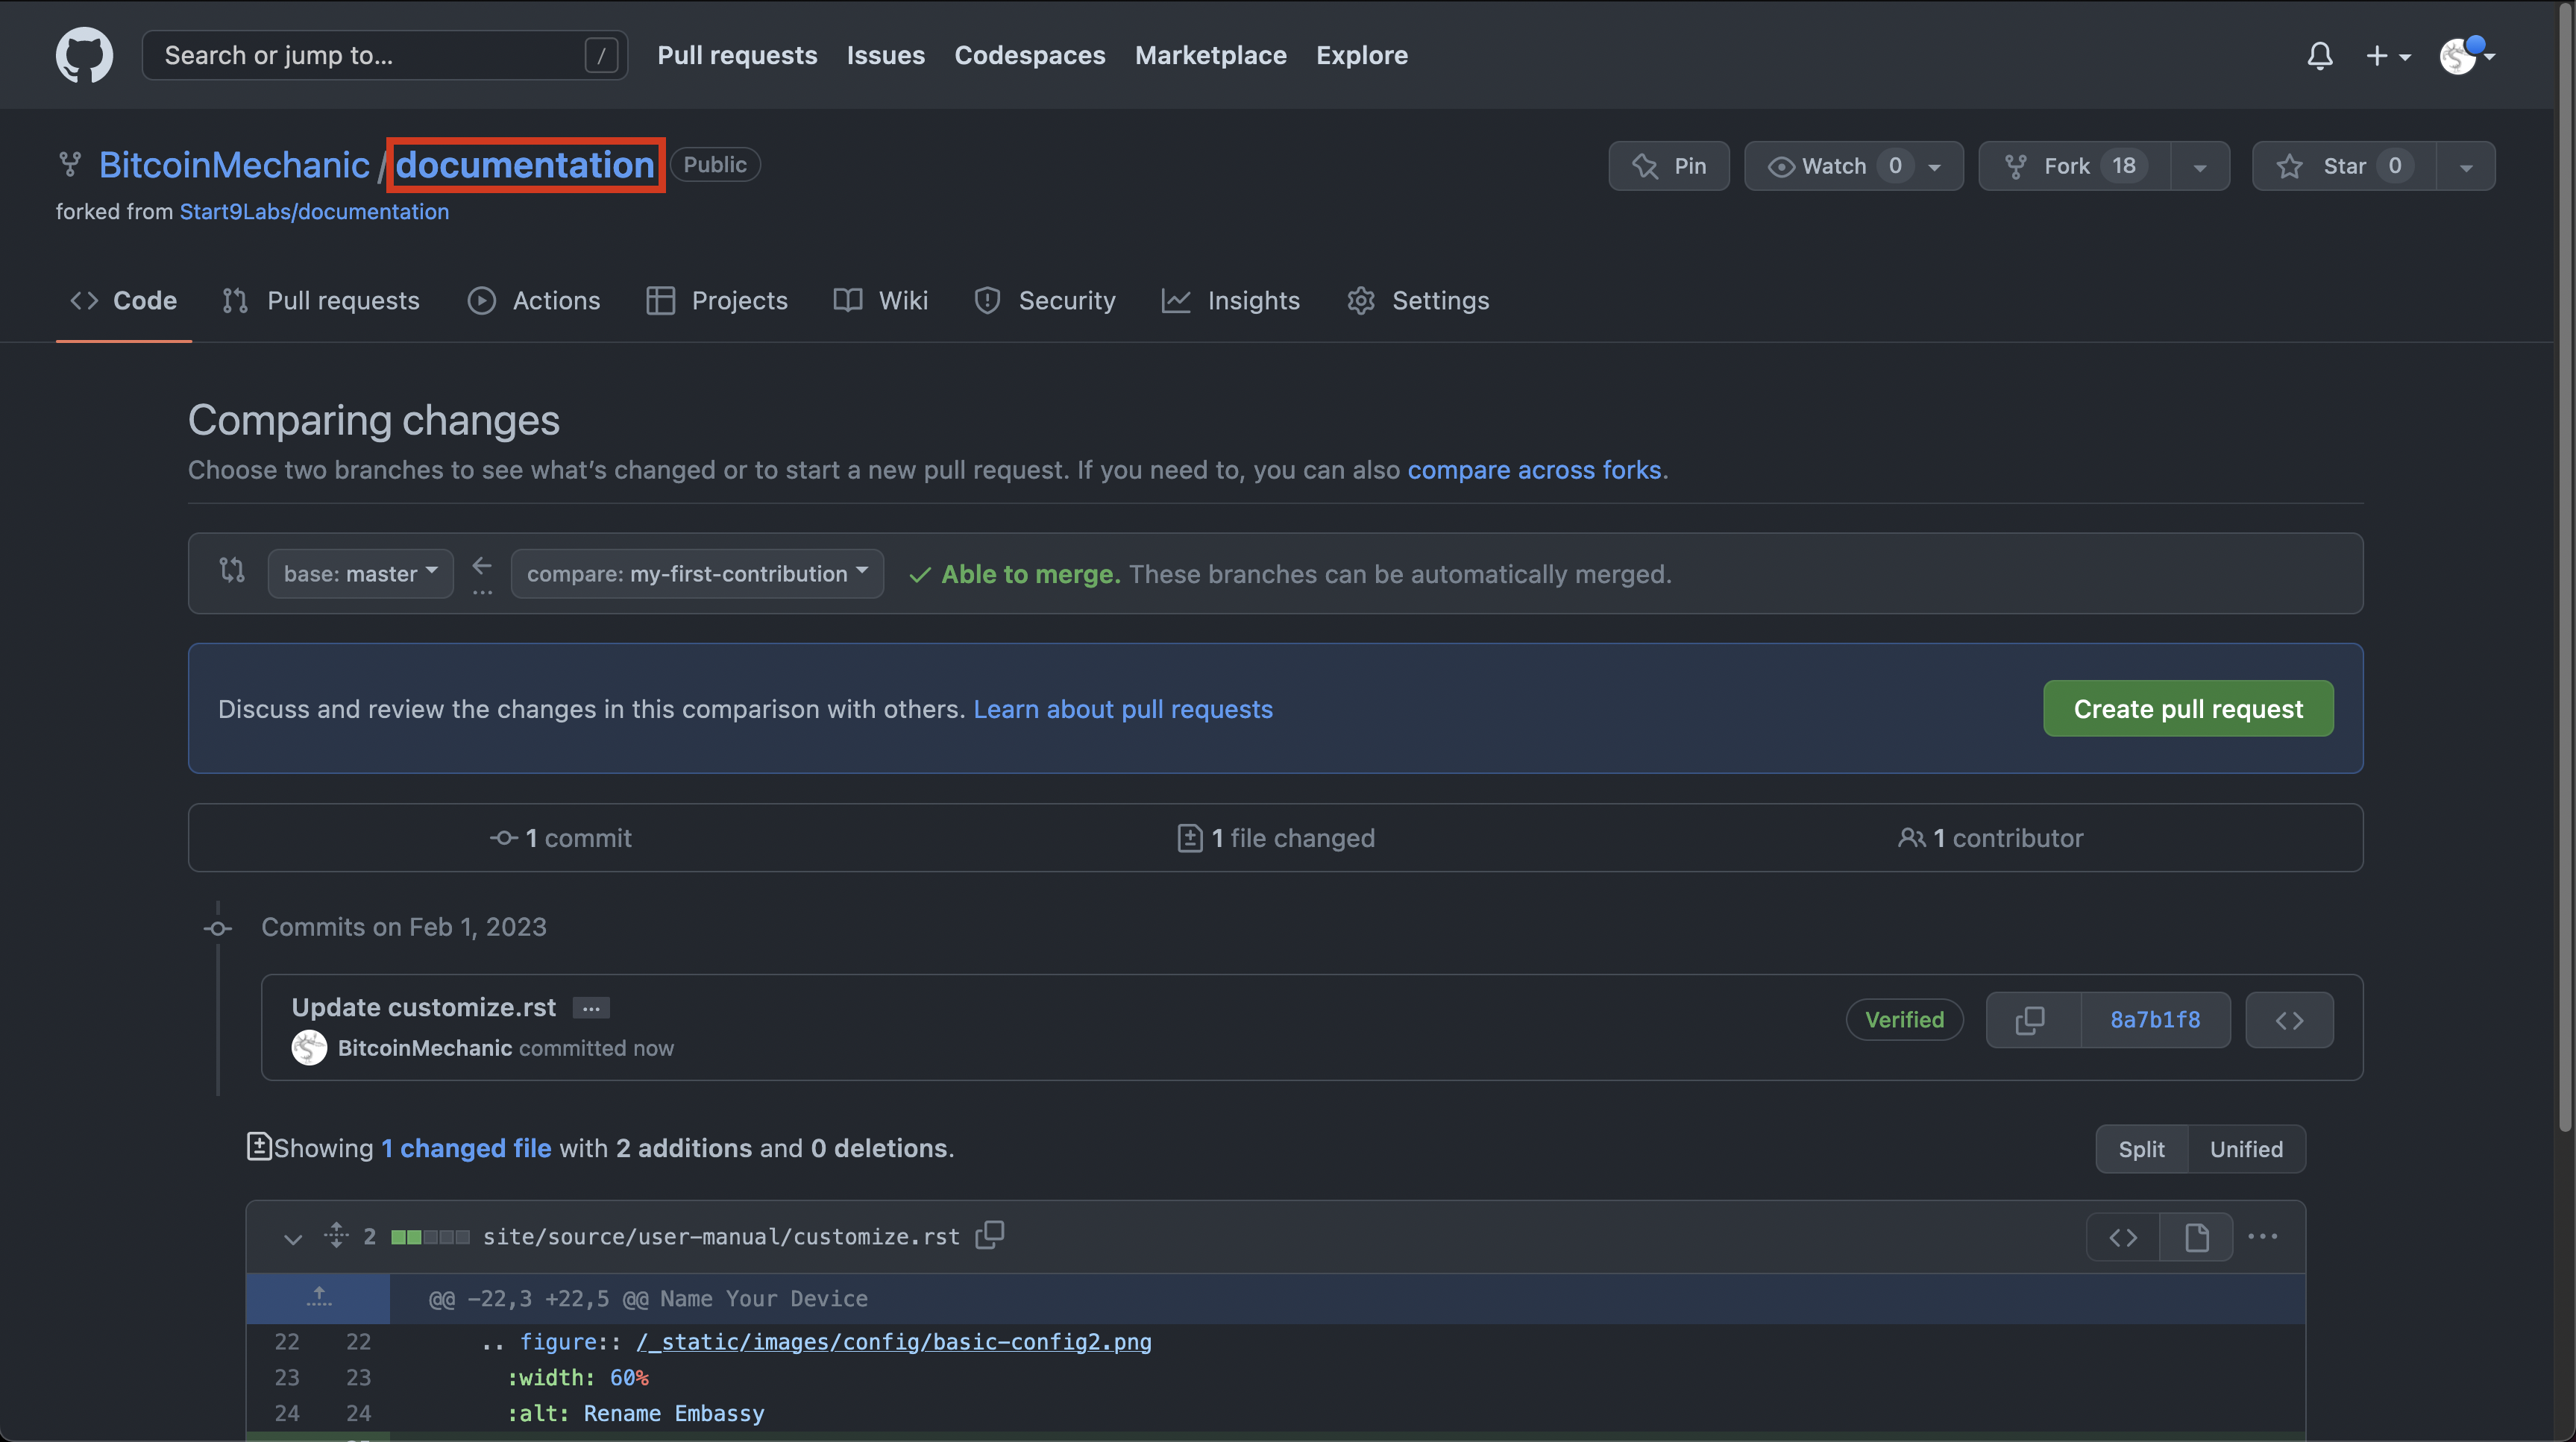Viewport: 2576px width, 1442px height.
Task: Display the source diff icon
Action: (x=2123, y=1237)
